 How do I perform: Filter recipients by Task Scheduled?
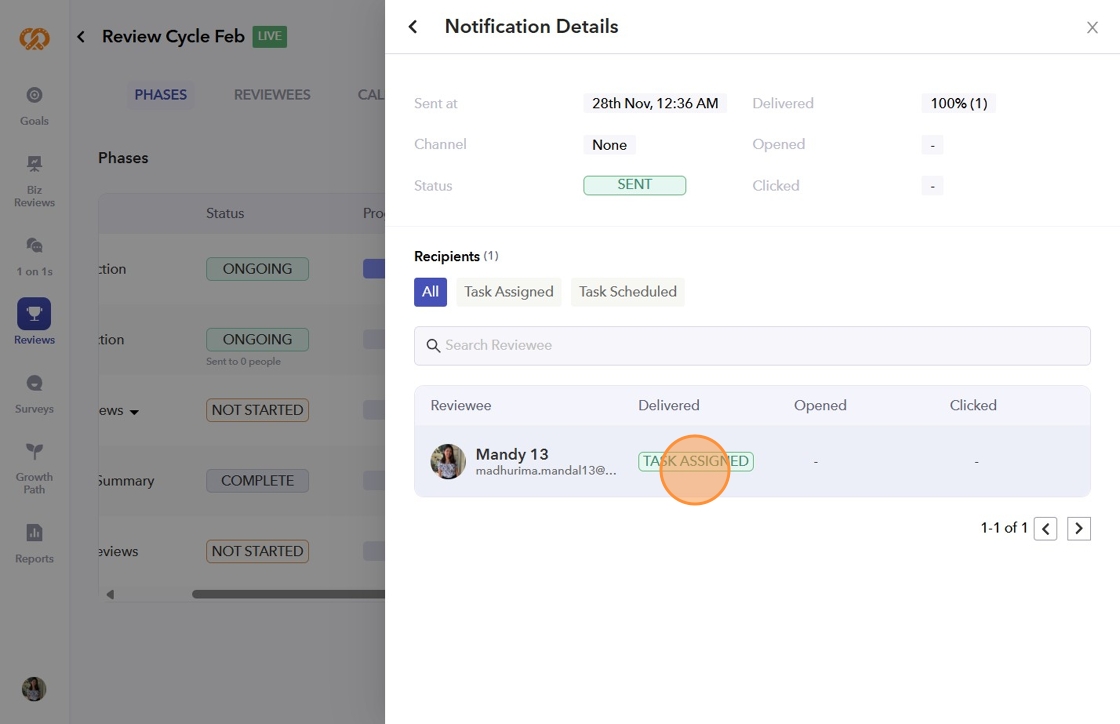[x=628, y=292]
